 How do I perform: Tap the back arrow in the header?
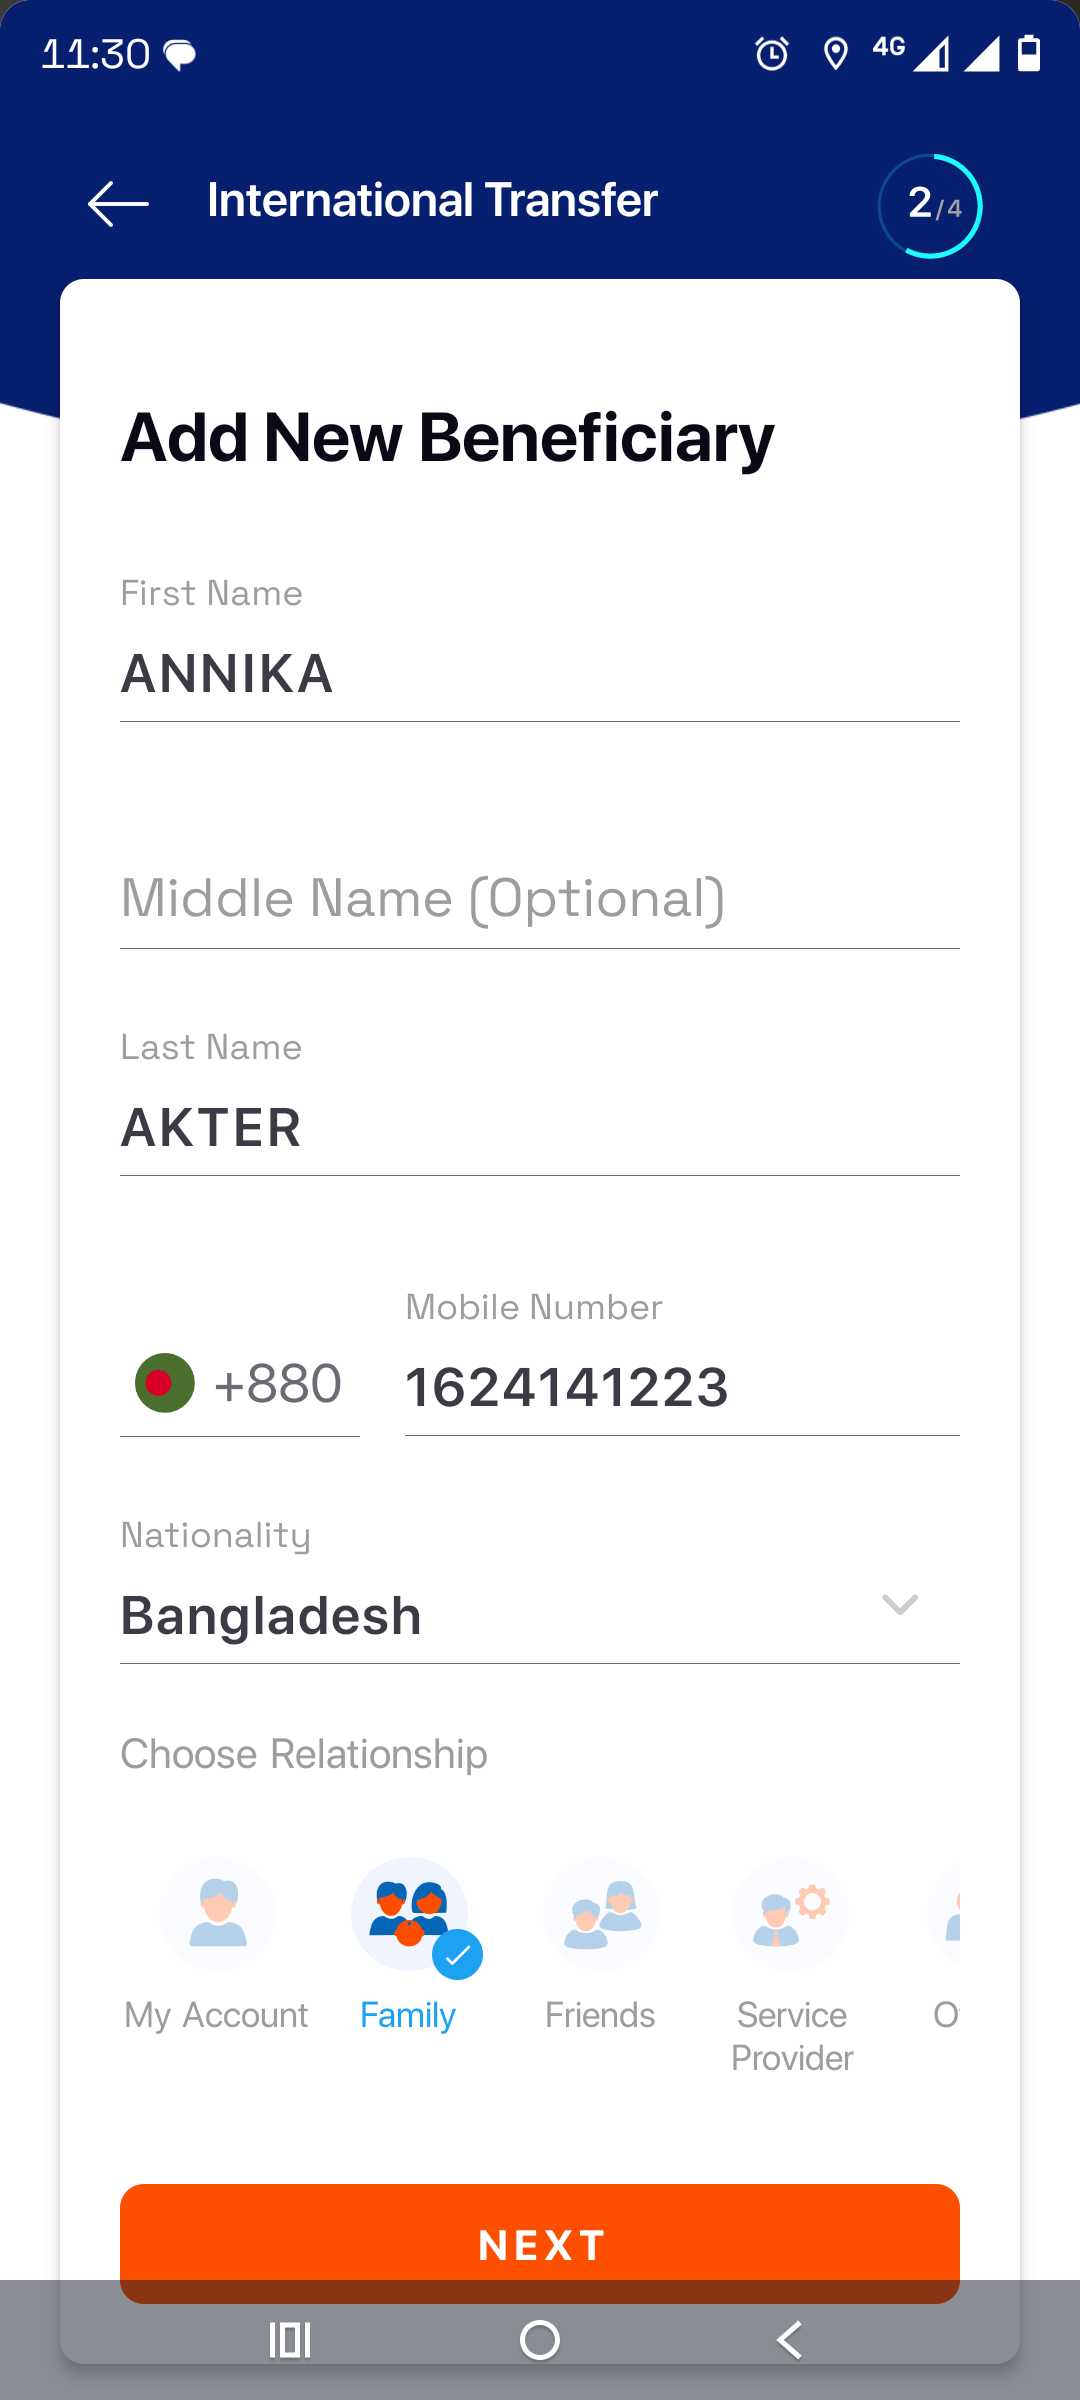(118, 203)
